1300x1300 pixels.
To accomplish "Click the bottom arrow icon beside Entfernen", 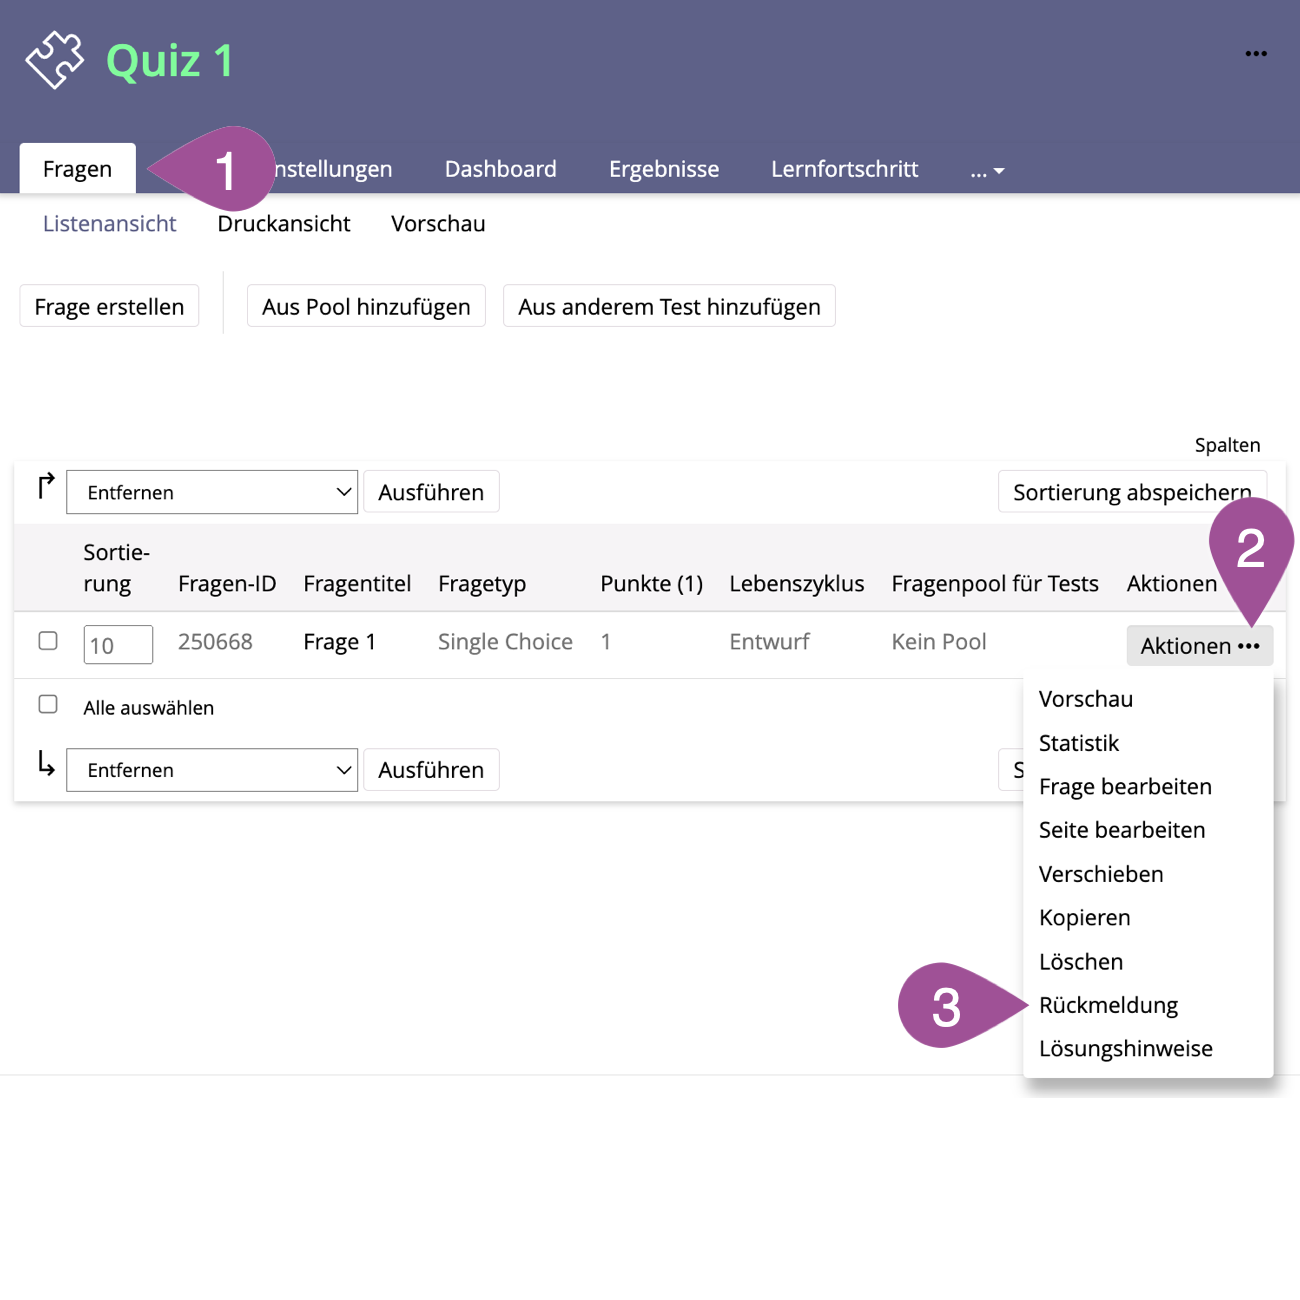I will coord(45,765).
